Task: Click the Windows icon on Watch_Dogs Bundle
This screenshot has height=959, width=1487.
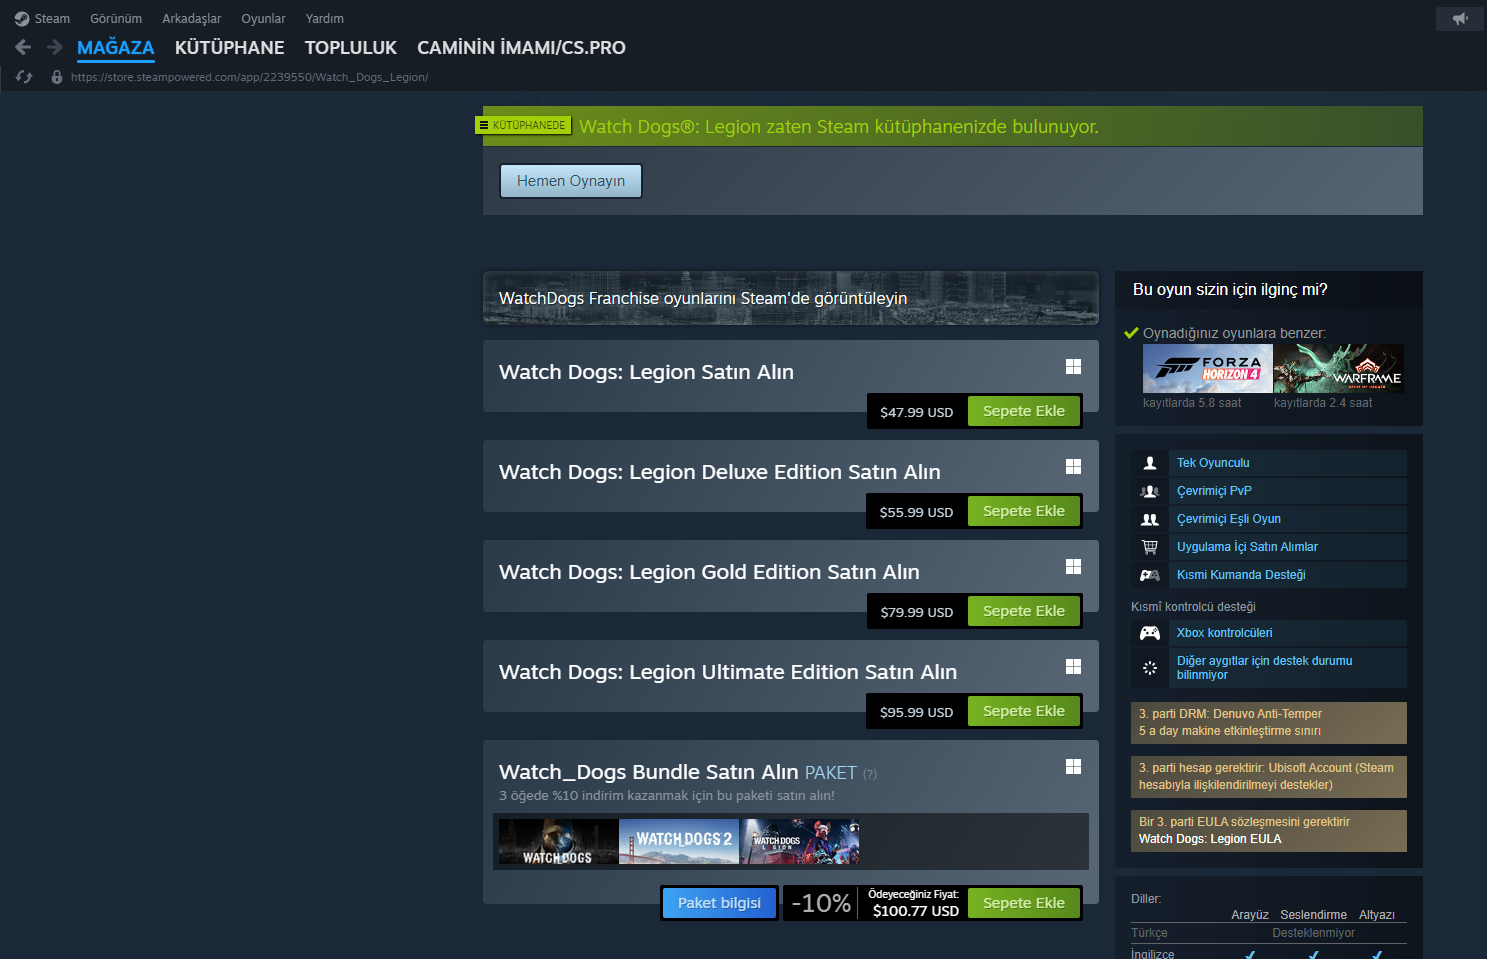Action: pyautogui.click(x=1073, y=767)
